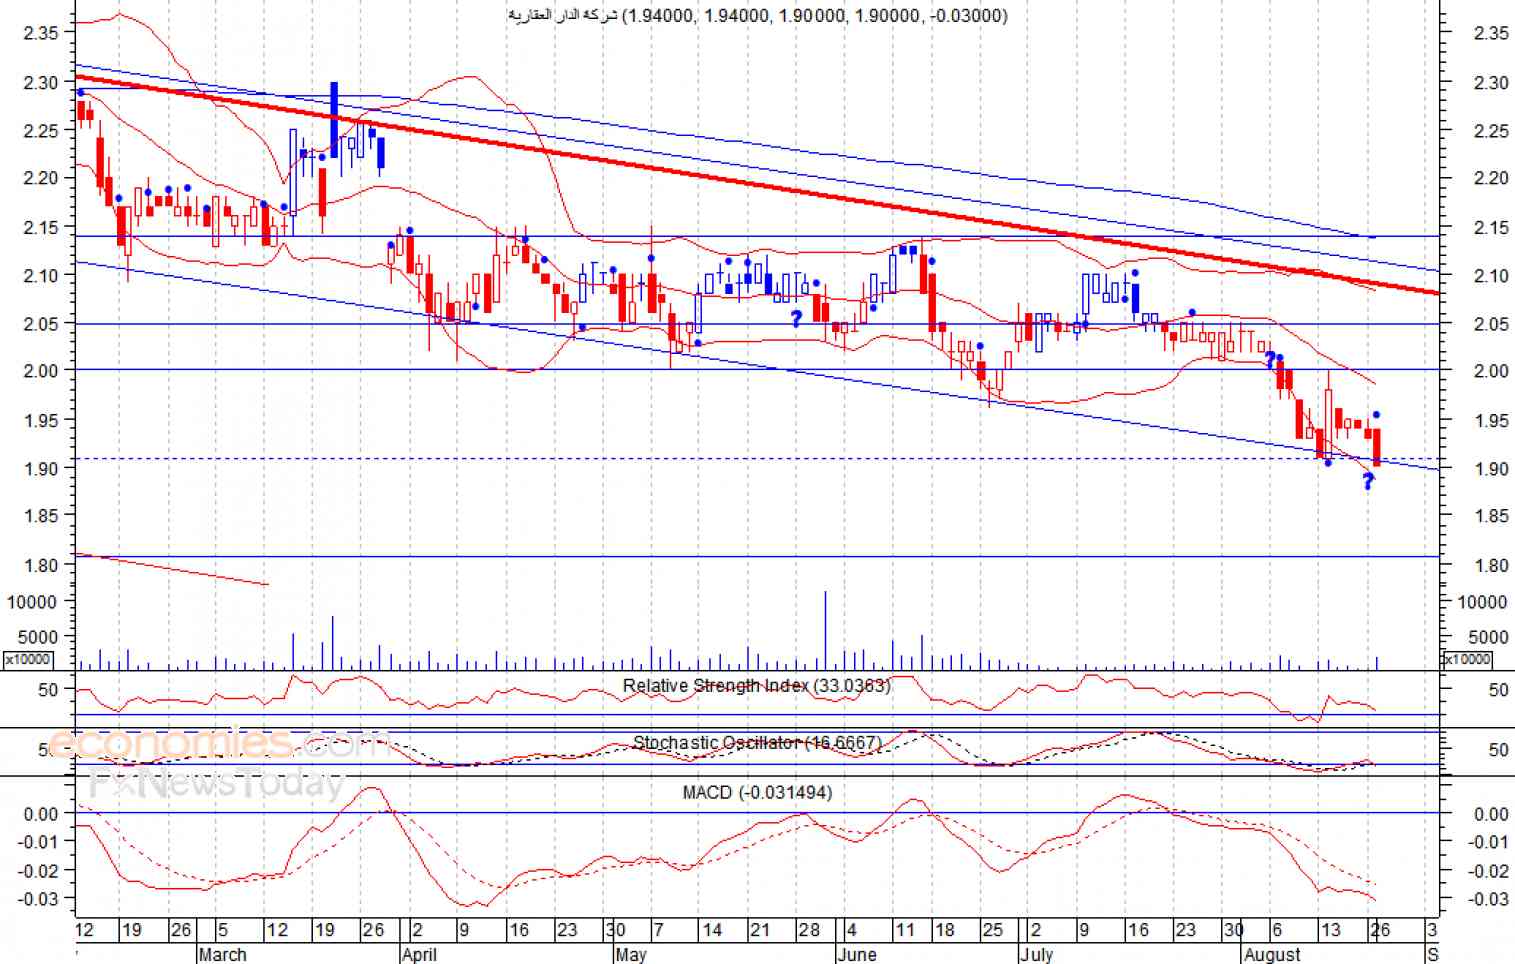Click the right x10000 volume scale box

(x=1467, y=659)
